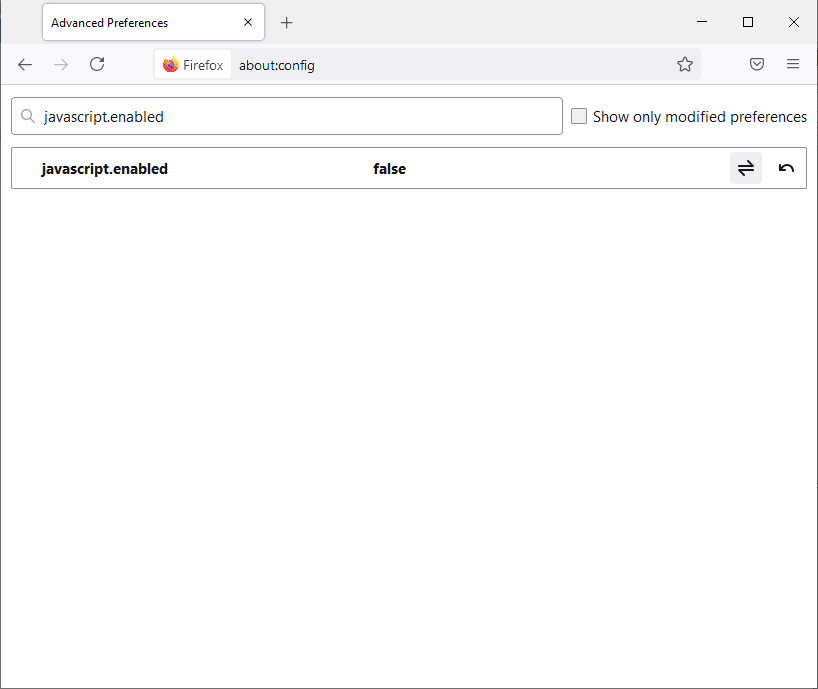The width and height of the screenshot is (818, 689).
Task: Toggle the javascript.enabled preference value
Action: (x=745, y=168)
